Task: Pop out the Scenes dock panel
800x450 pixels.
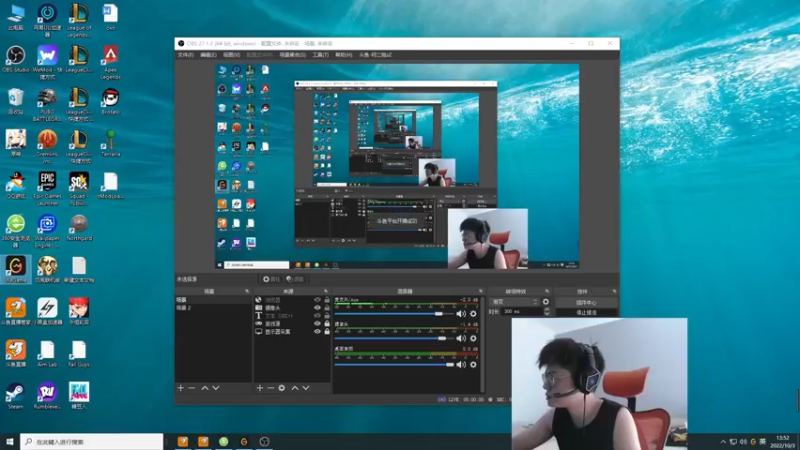Action: coord(247,291)
